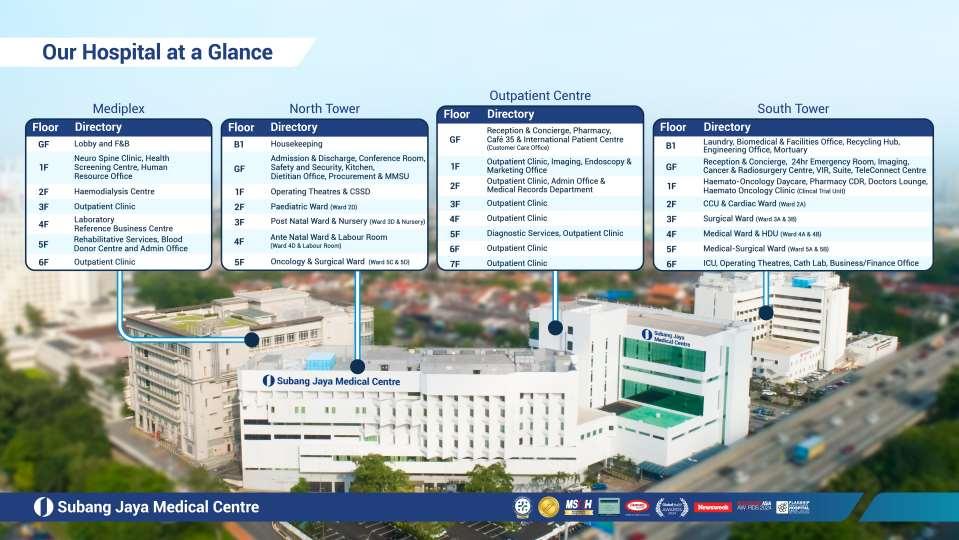
Task: Click the '5F' floor label in Mediplex
Action: pyautogui.click(x=43, y=245)
